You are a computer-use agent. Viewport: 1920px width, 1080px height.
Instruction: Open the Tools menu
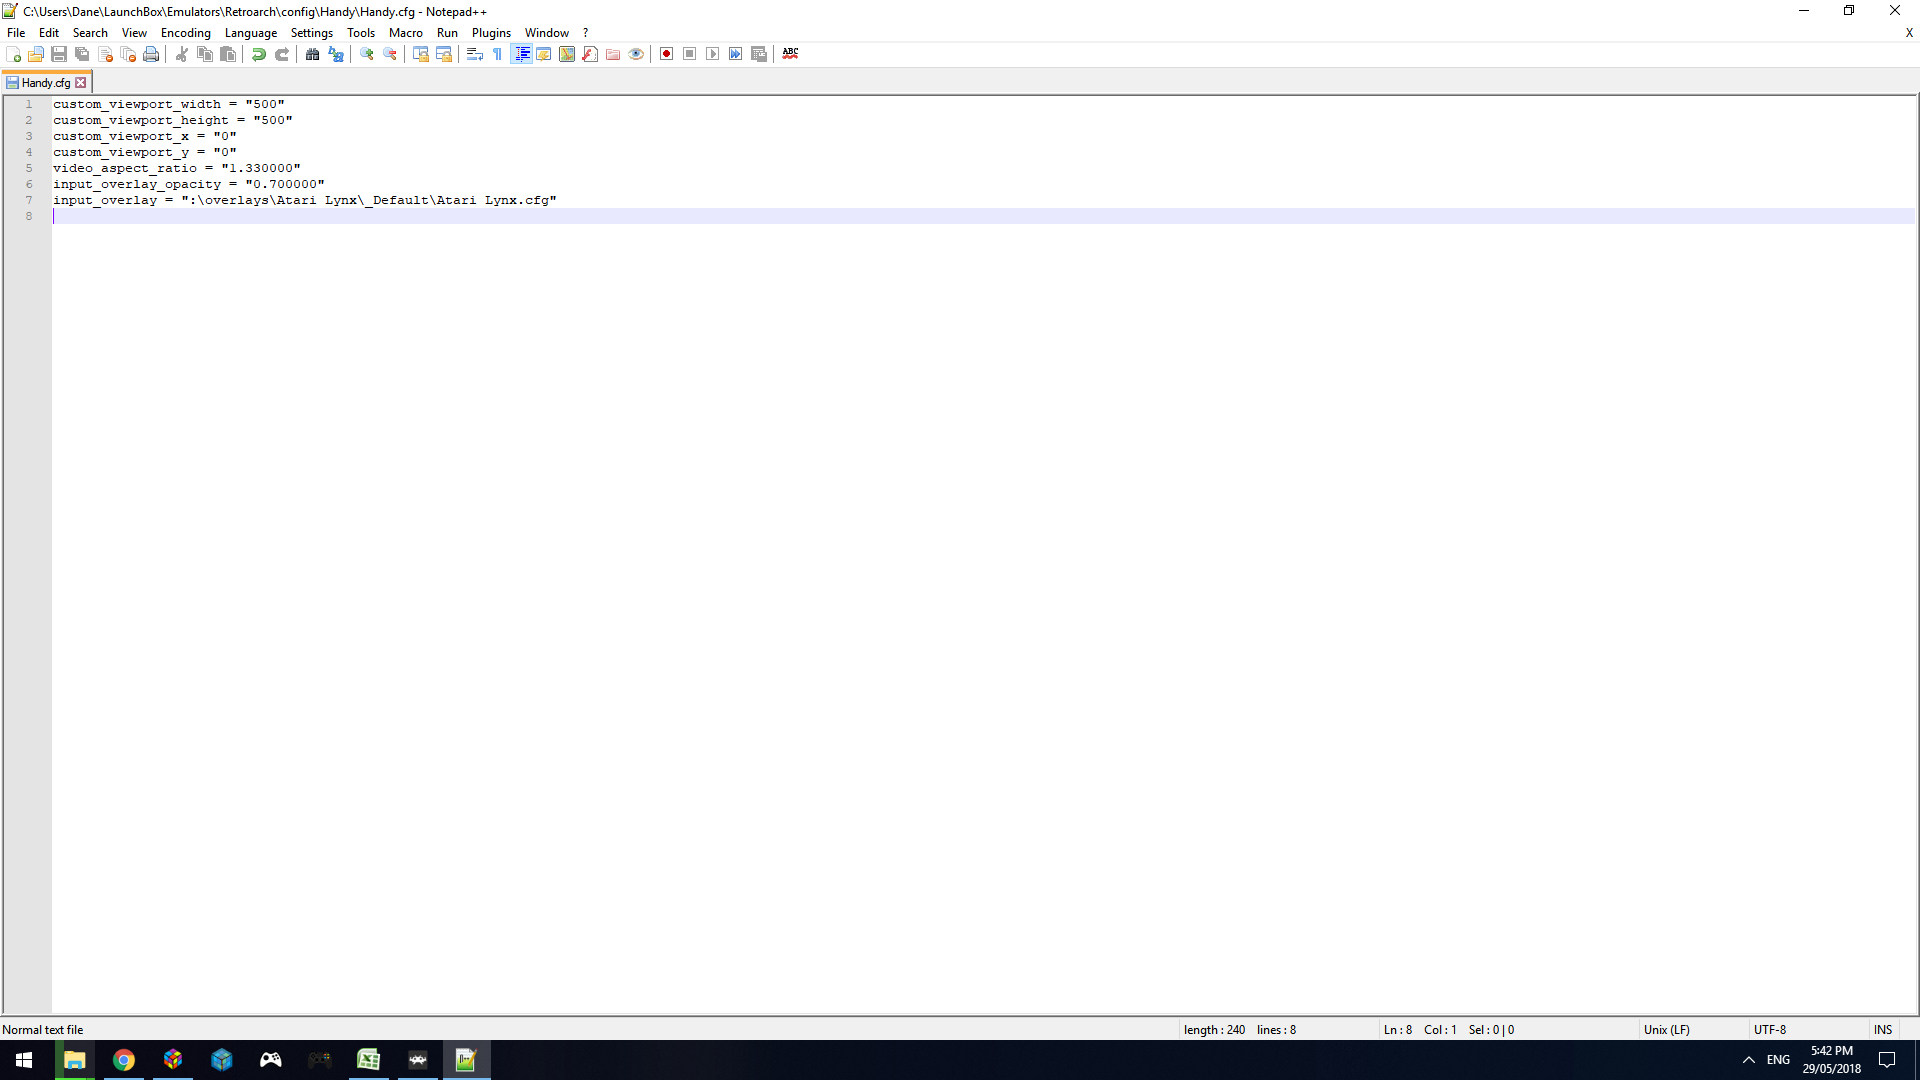pyautogui.click(x=361, y=33)
